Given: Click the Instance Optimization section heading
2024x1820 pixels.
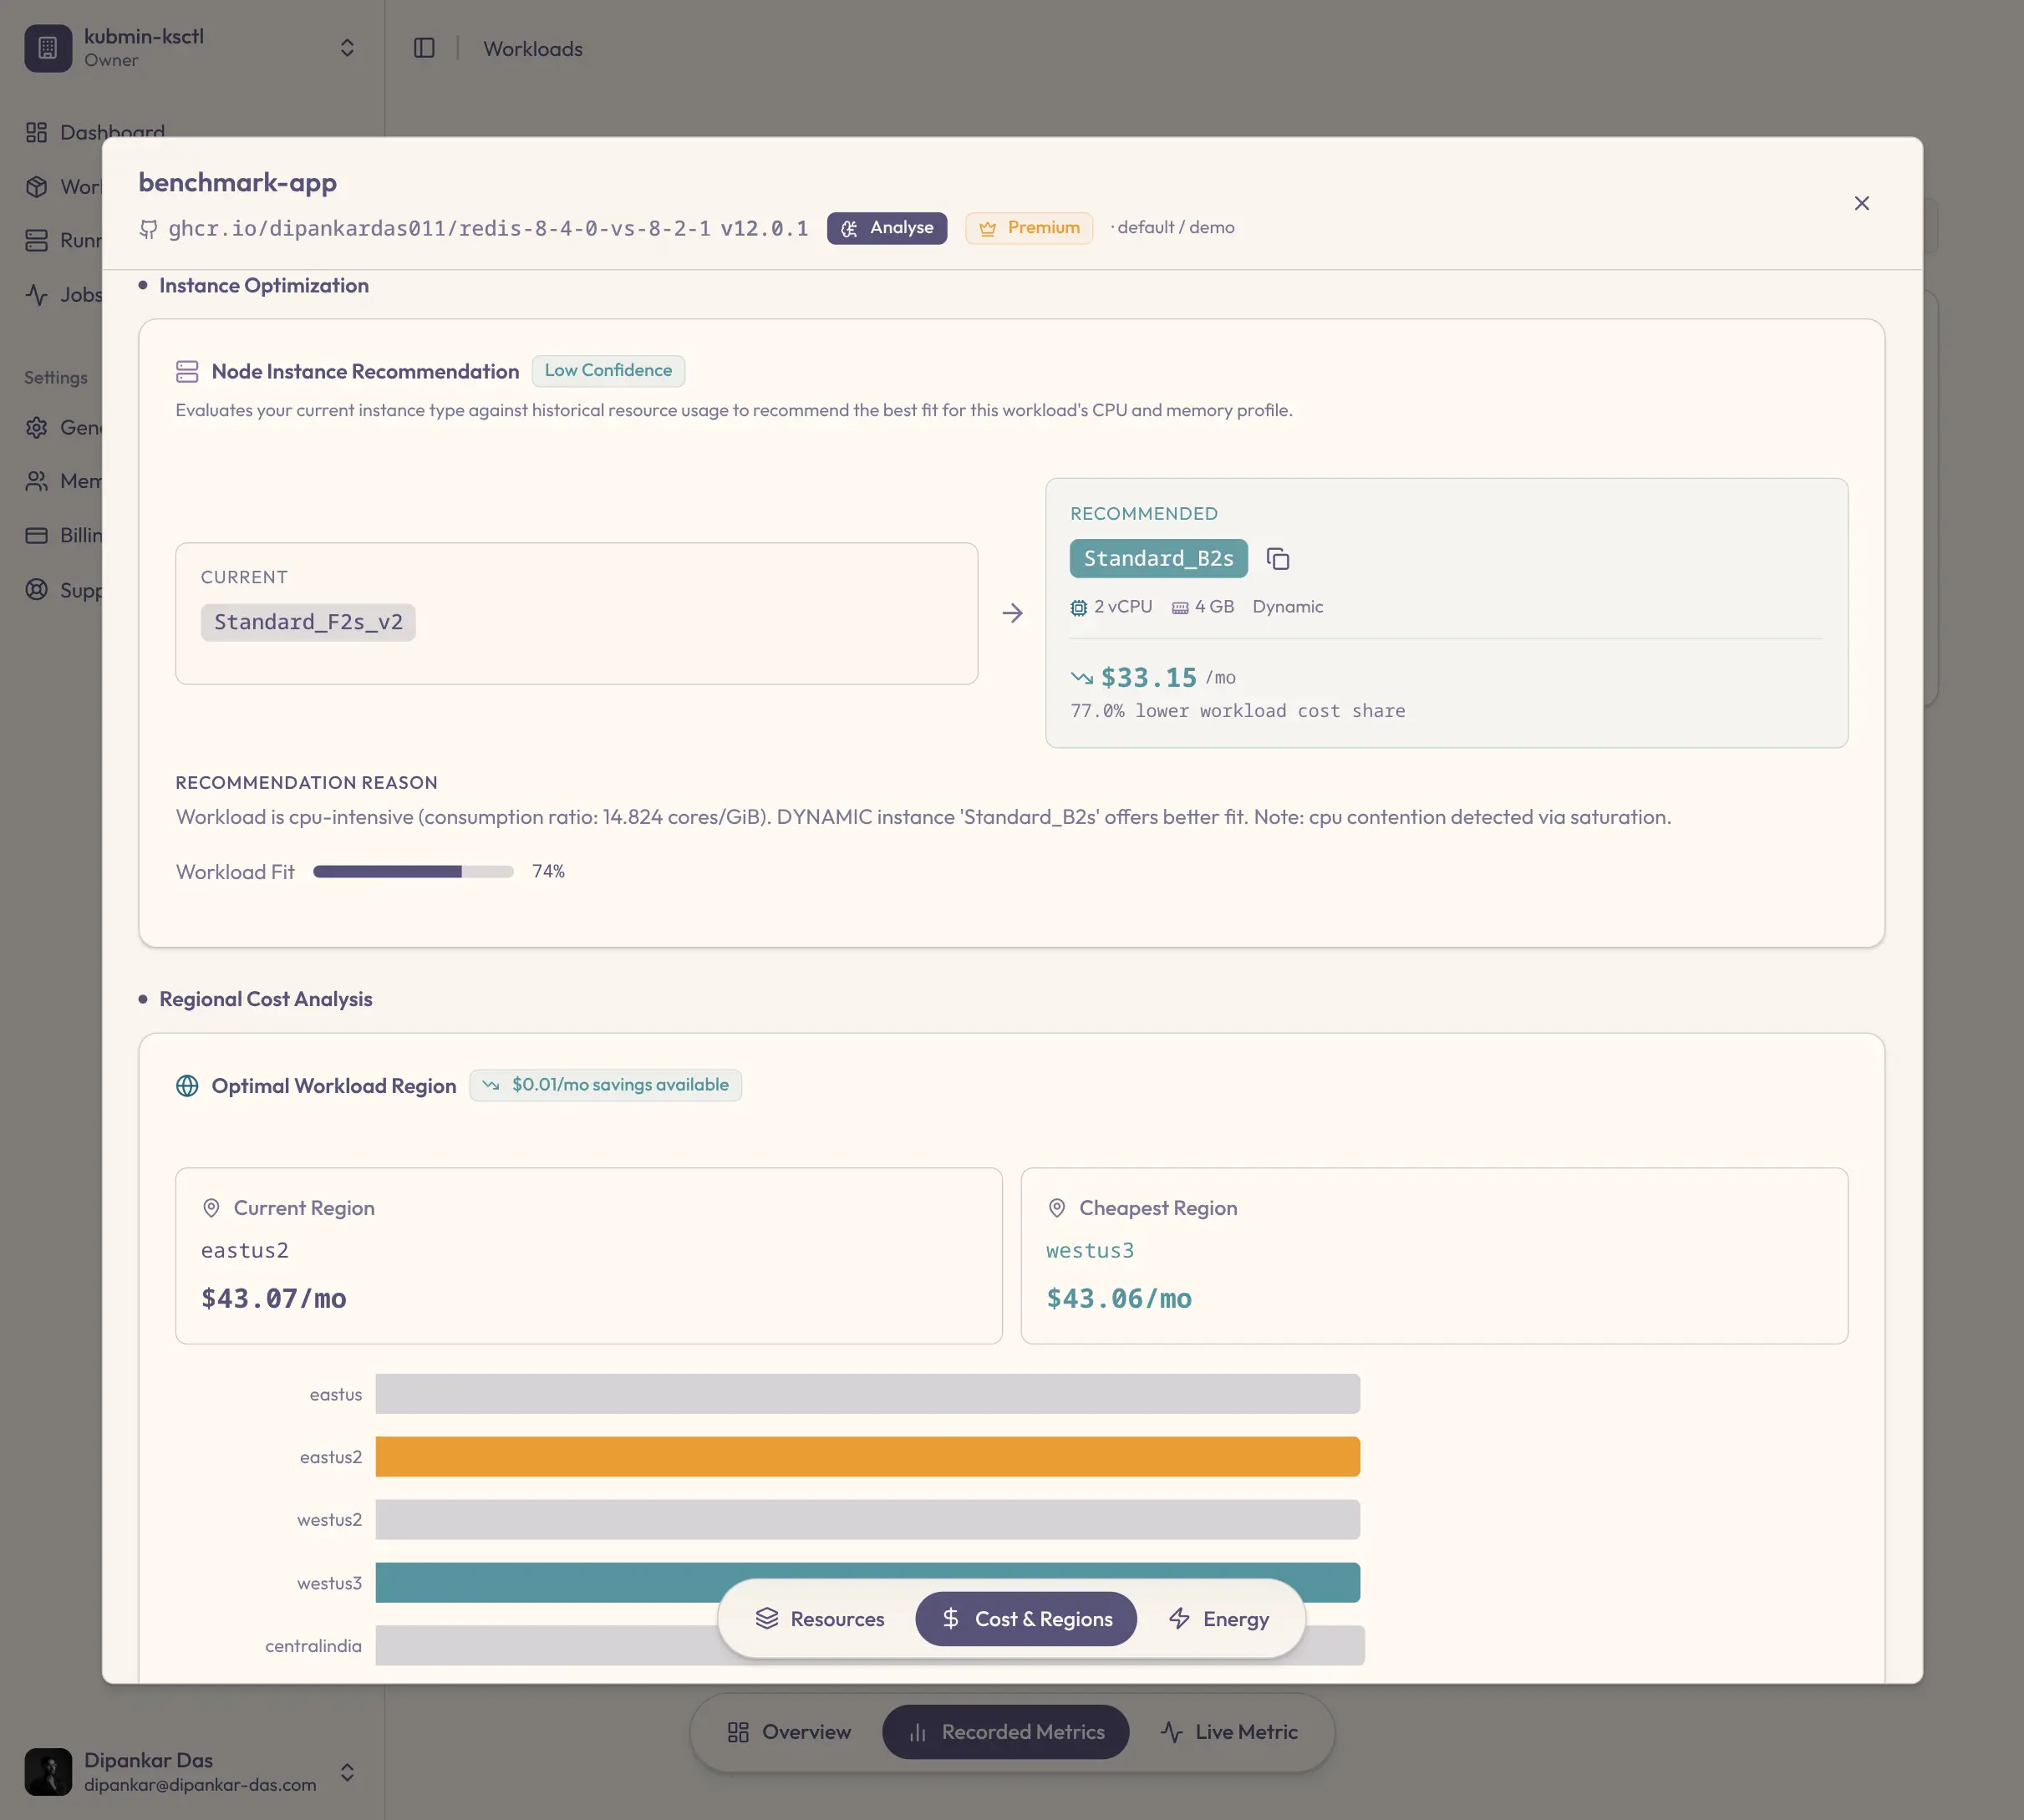Looking at the screenshot, I should click(x=264, y=286).
